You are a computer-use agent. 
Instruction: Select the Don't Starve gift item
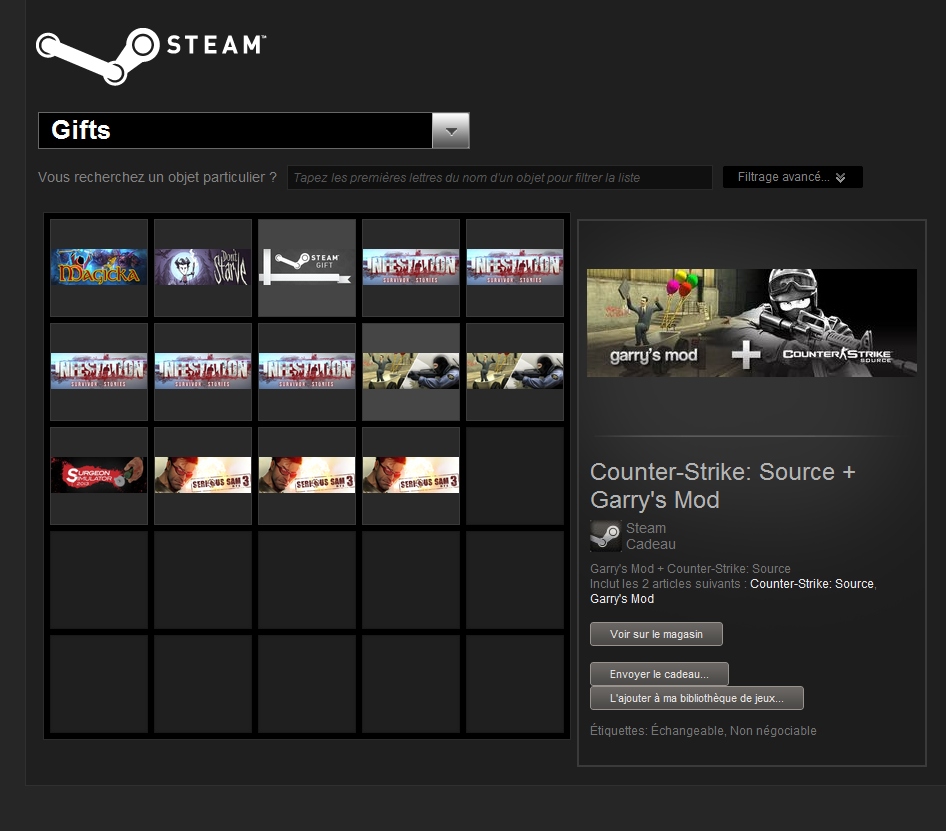click(203, 267)
